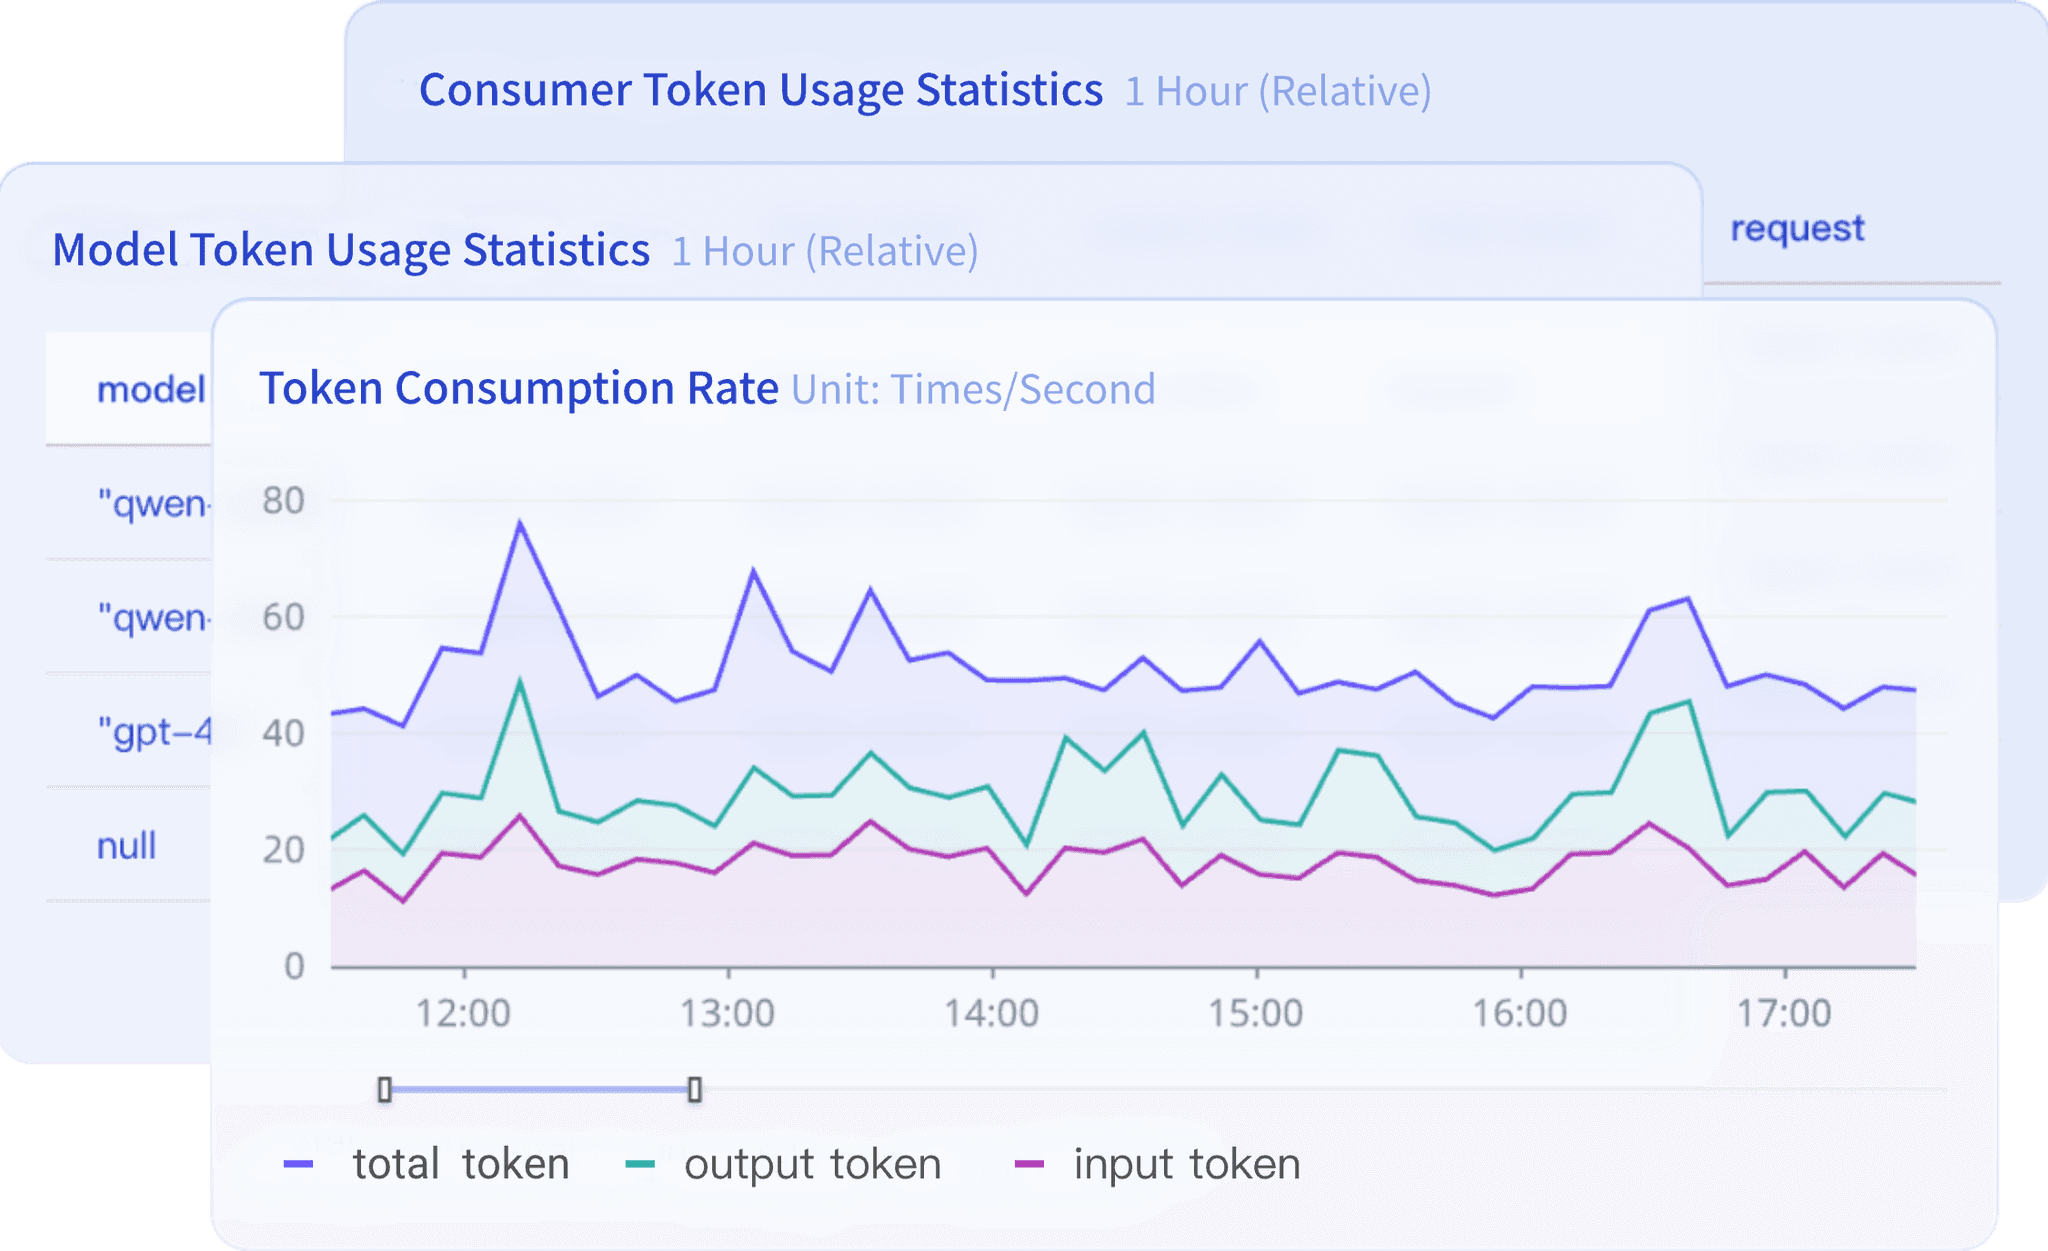Select the 'request' column header
The width and height of the screenshot is (2048, 1251).
click(x=1797, y=229)
